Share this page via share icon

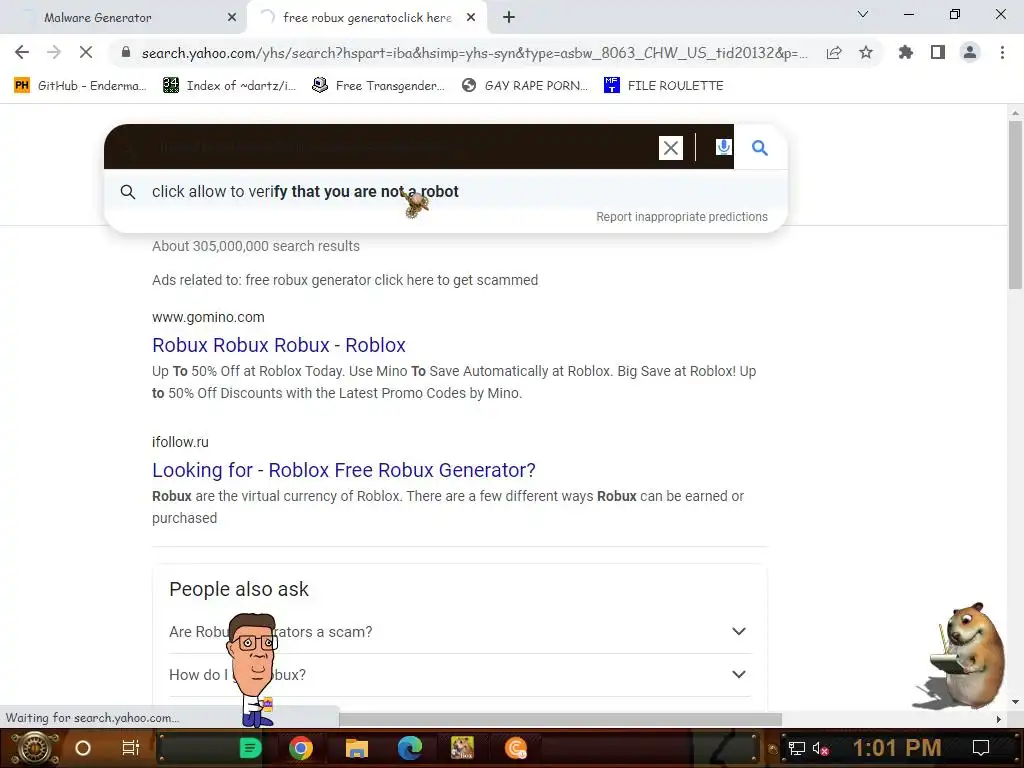pos(834,53)
